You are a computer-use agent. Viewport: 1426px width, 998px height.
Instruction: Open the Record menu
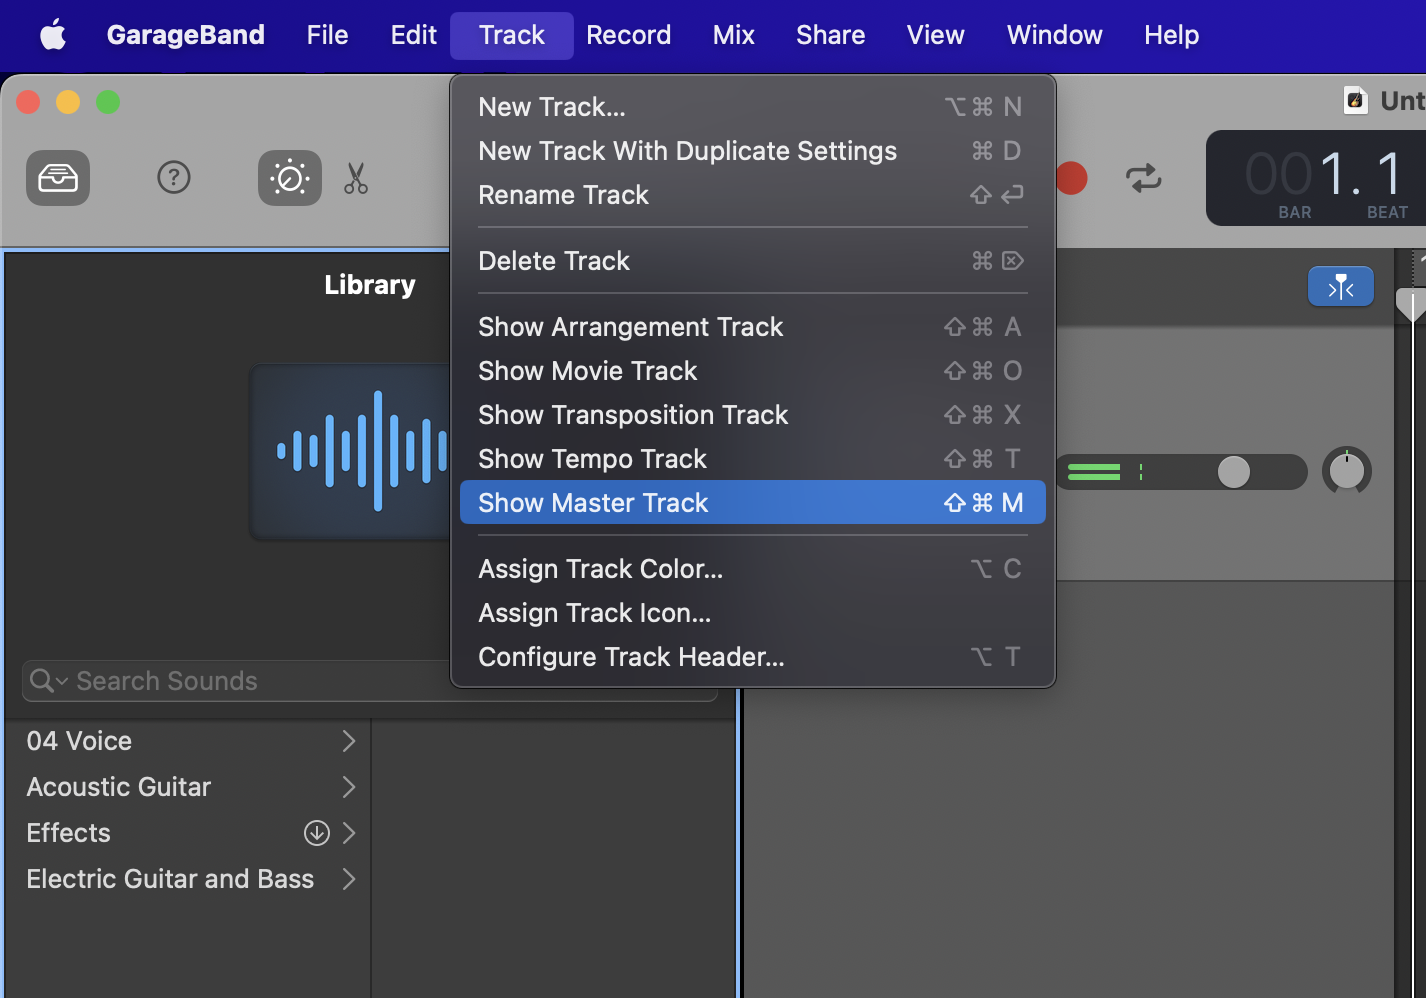point(629,36)
